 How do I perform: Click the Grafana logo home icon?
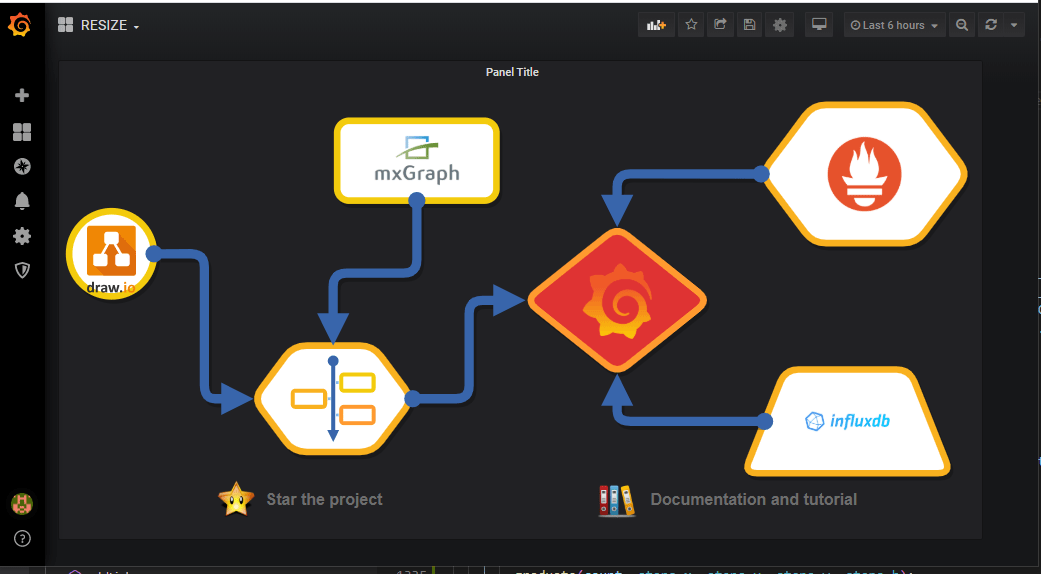click(20, 25)
